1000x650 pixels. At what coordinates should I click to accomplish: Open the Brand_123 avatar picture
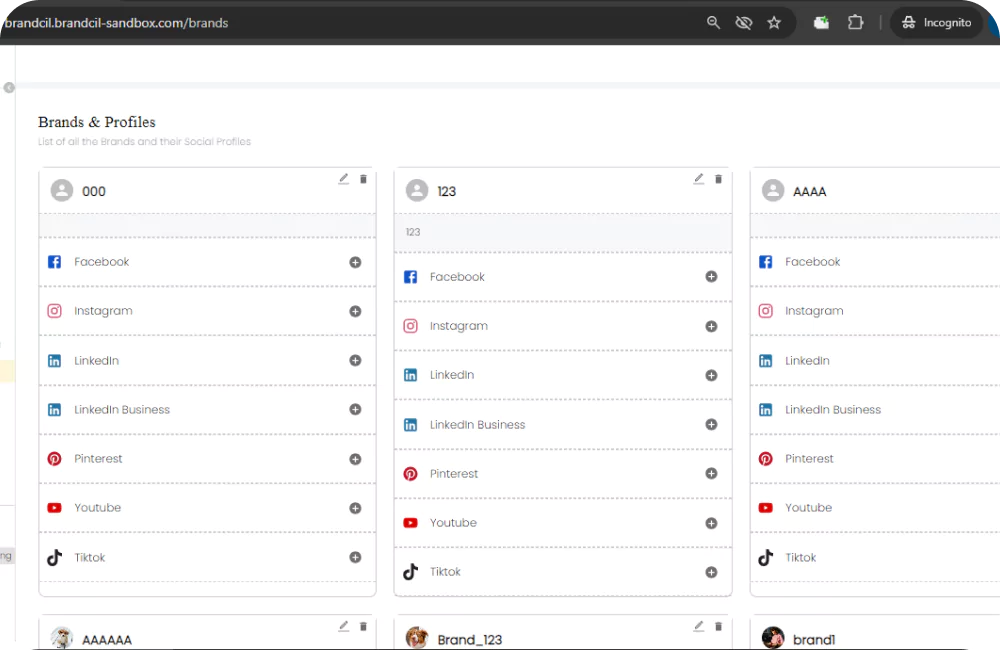coord(417,638)
